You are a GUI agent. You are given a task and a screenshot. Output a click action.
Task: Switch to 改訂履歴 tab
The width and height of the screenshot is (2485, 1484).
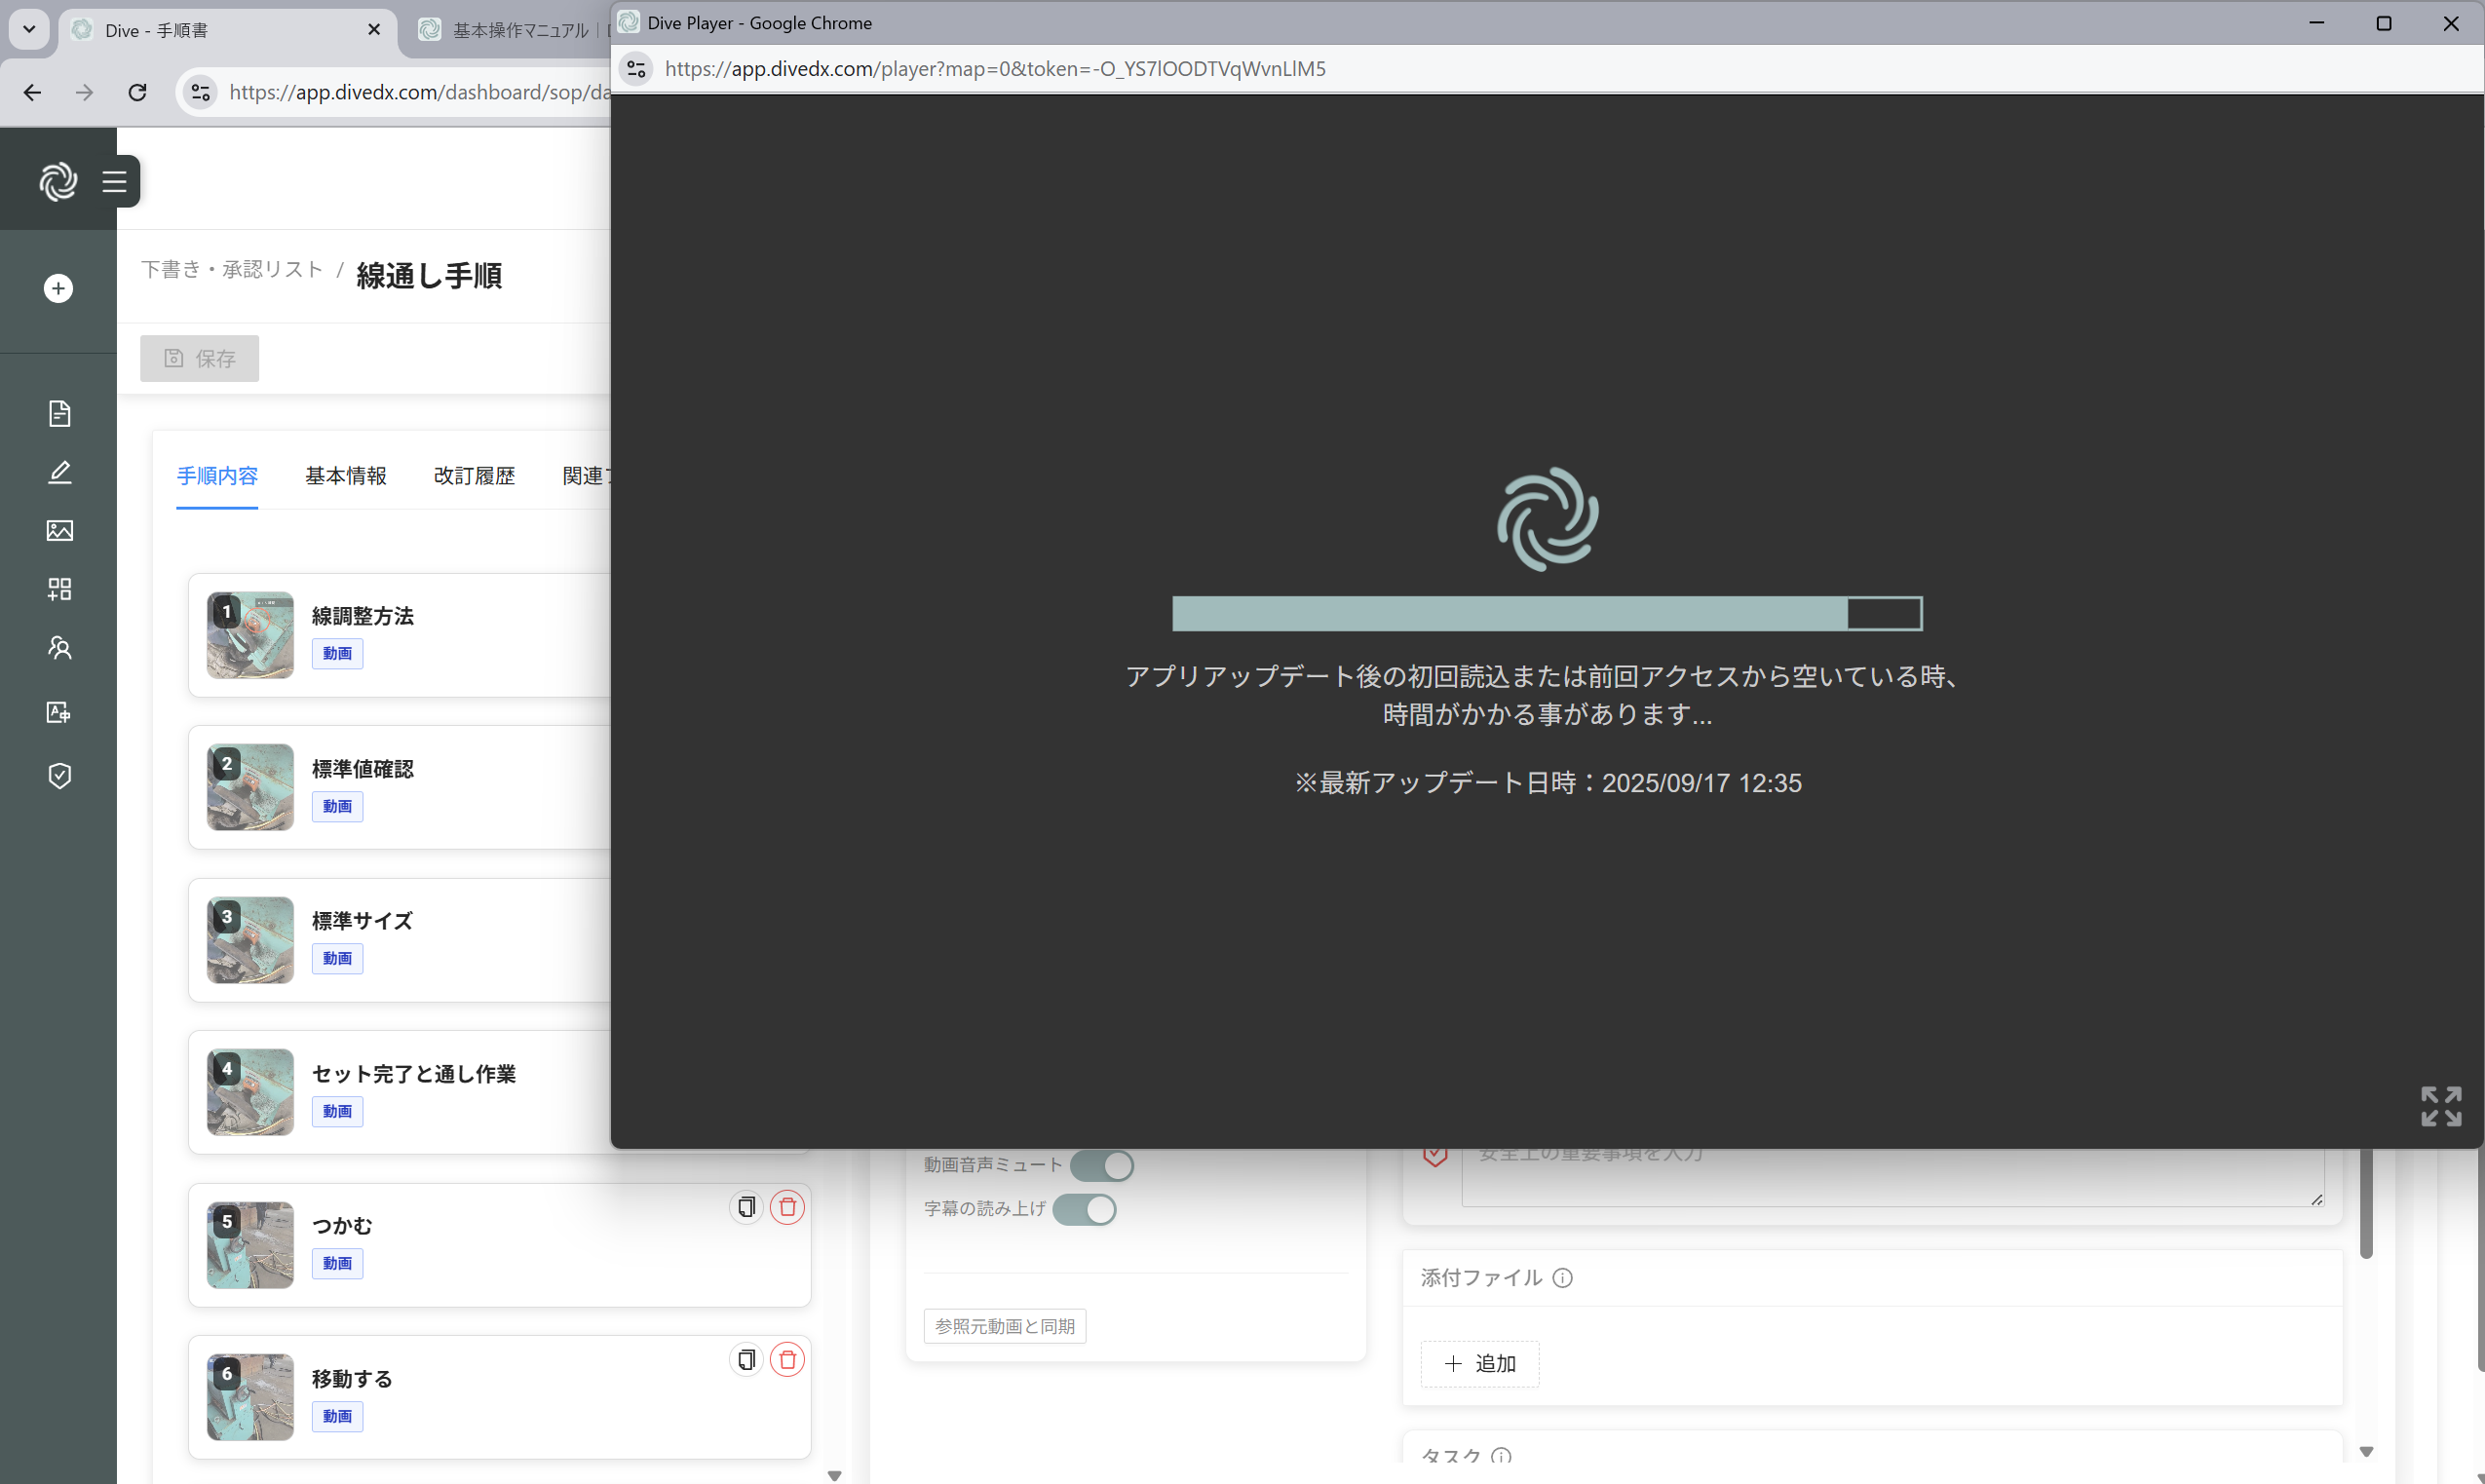[x=474, y=476]
